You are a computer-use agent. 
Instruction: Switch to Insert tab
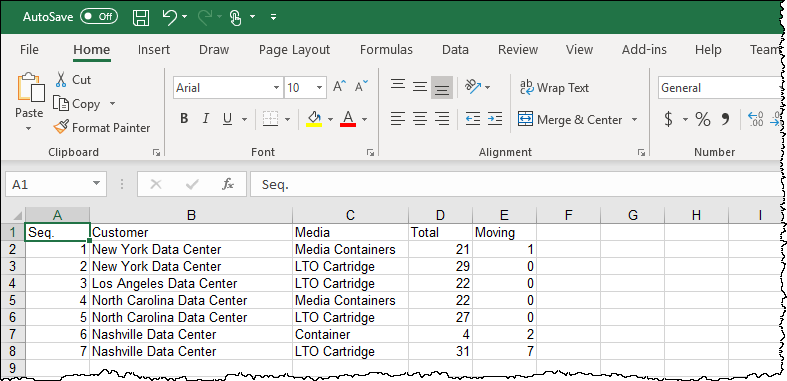pyautogui.click(x=154, y=50)
